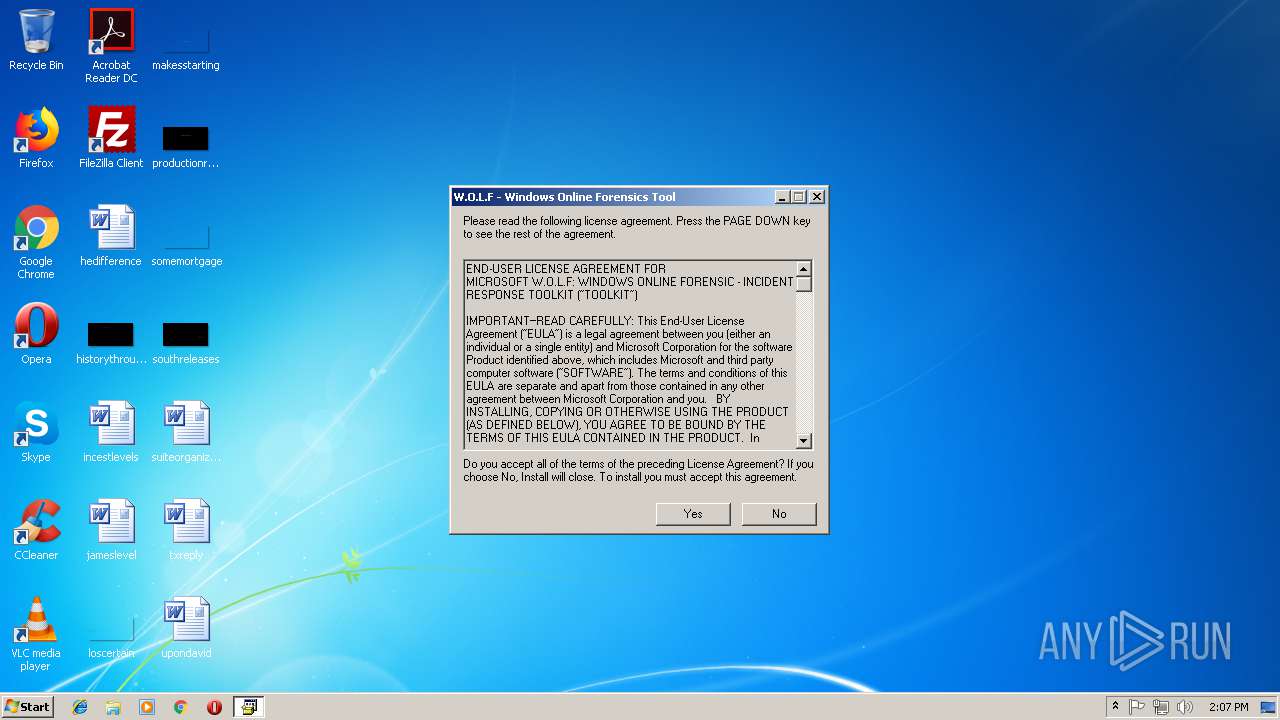The width and height of the screenshot is (1280, 720).
Task: Click the Start button
Action: 27,707
